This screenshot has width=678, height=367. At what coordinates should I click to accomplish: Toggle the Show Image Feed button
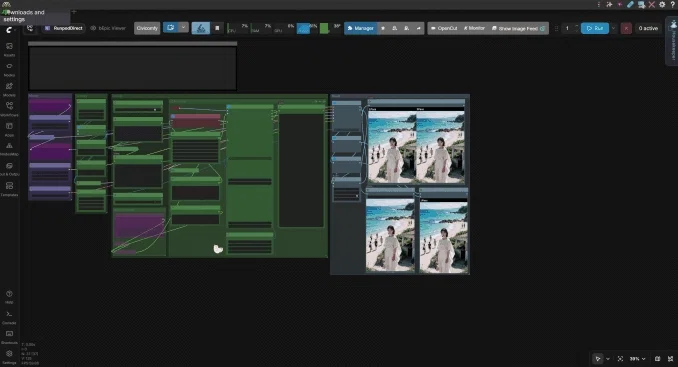click(518, 28)
